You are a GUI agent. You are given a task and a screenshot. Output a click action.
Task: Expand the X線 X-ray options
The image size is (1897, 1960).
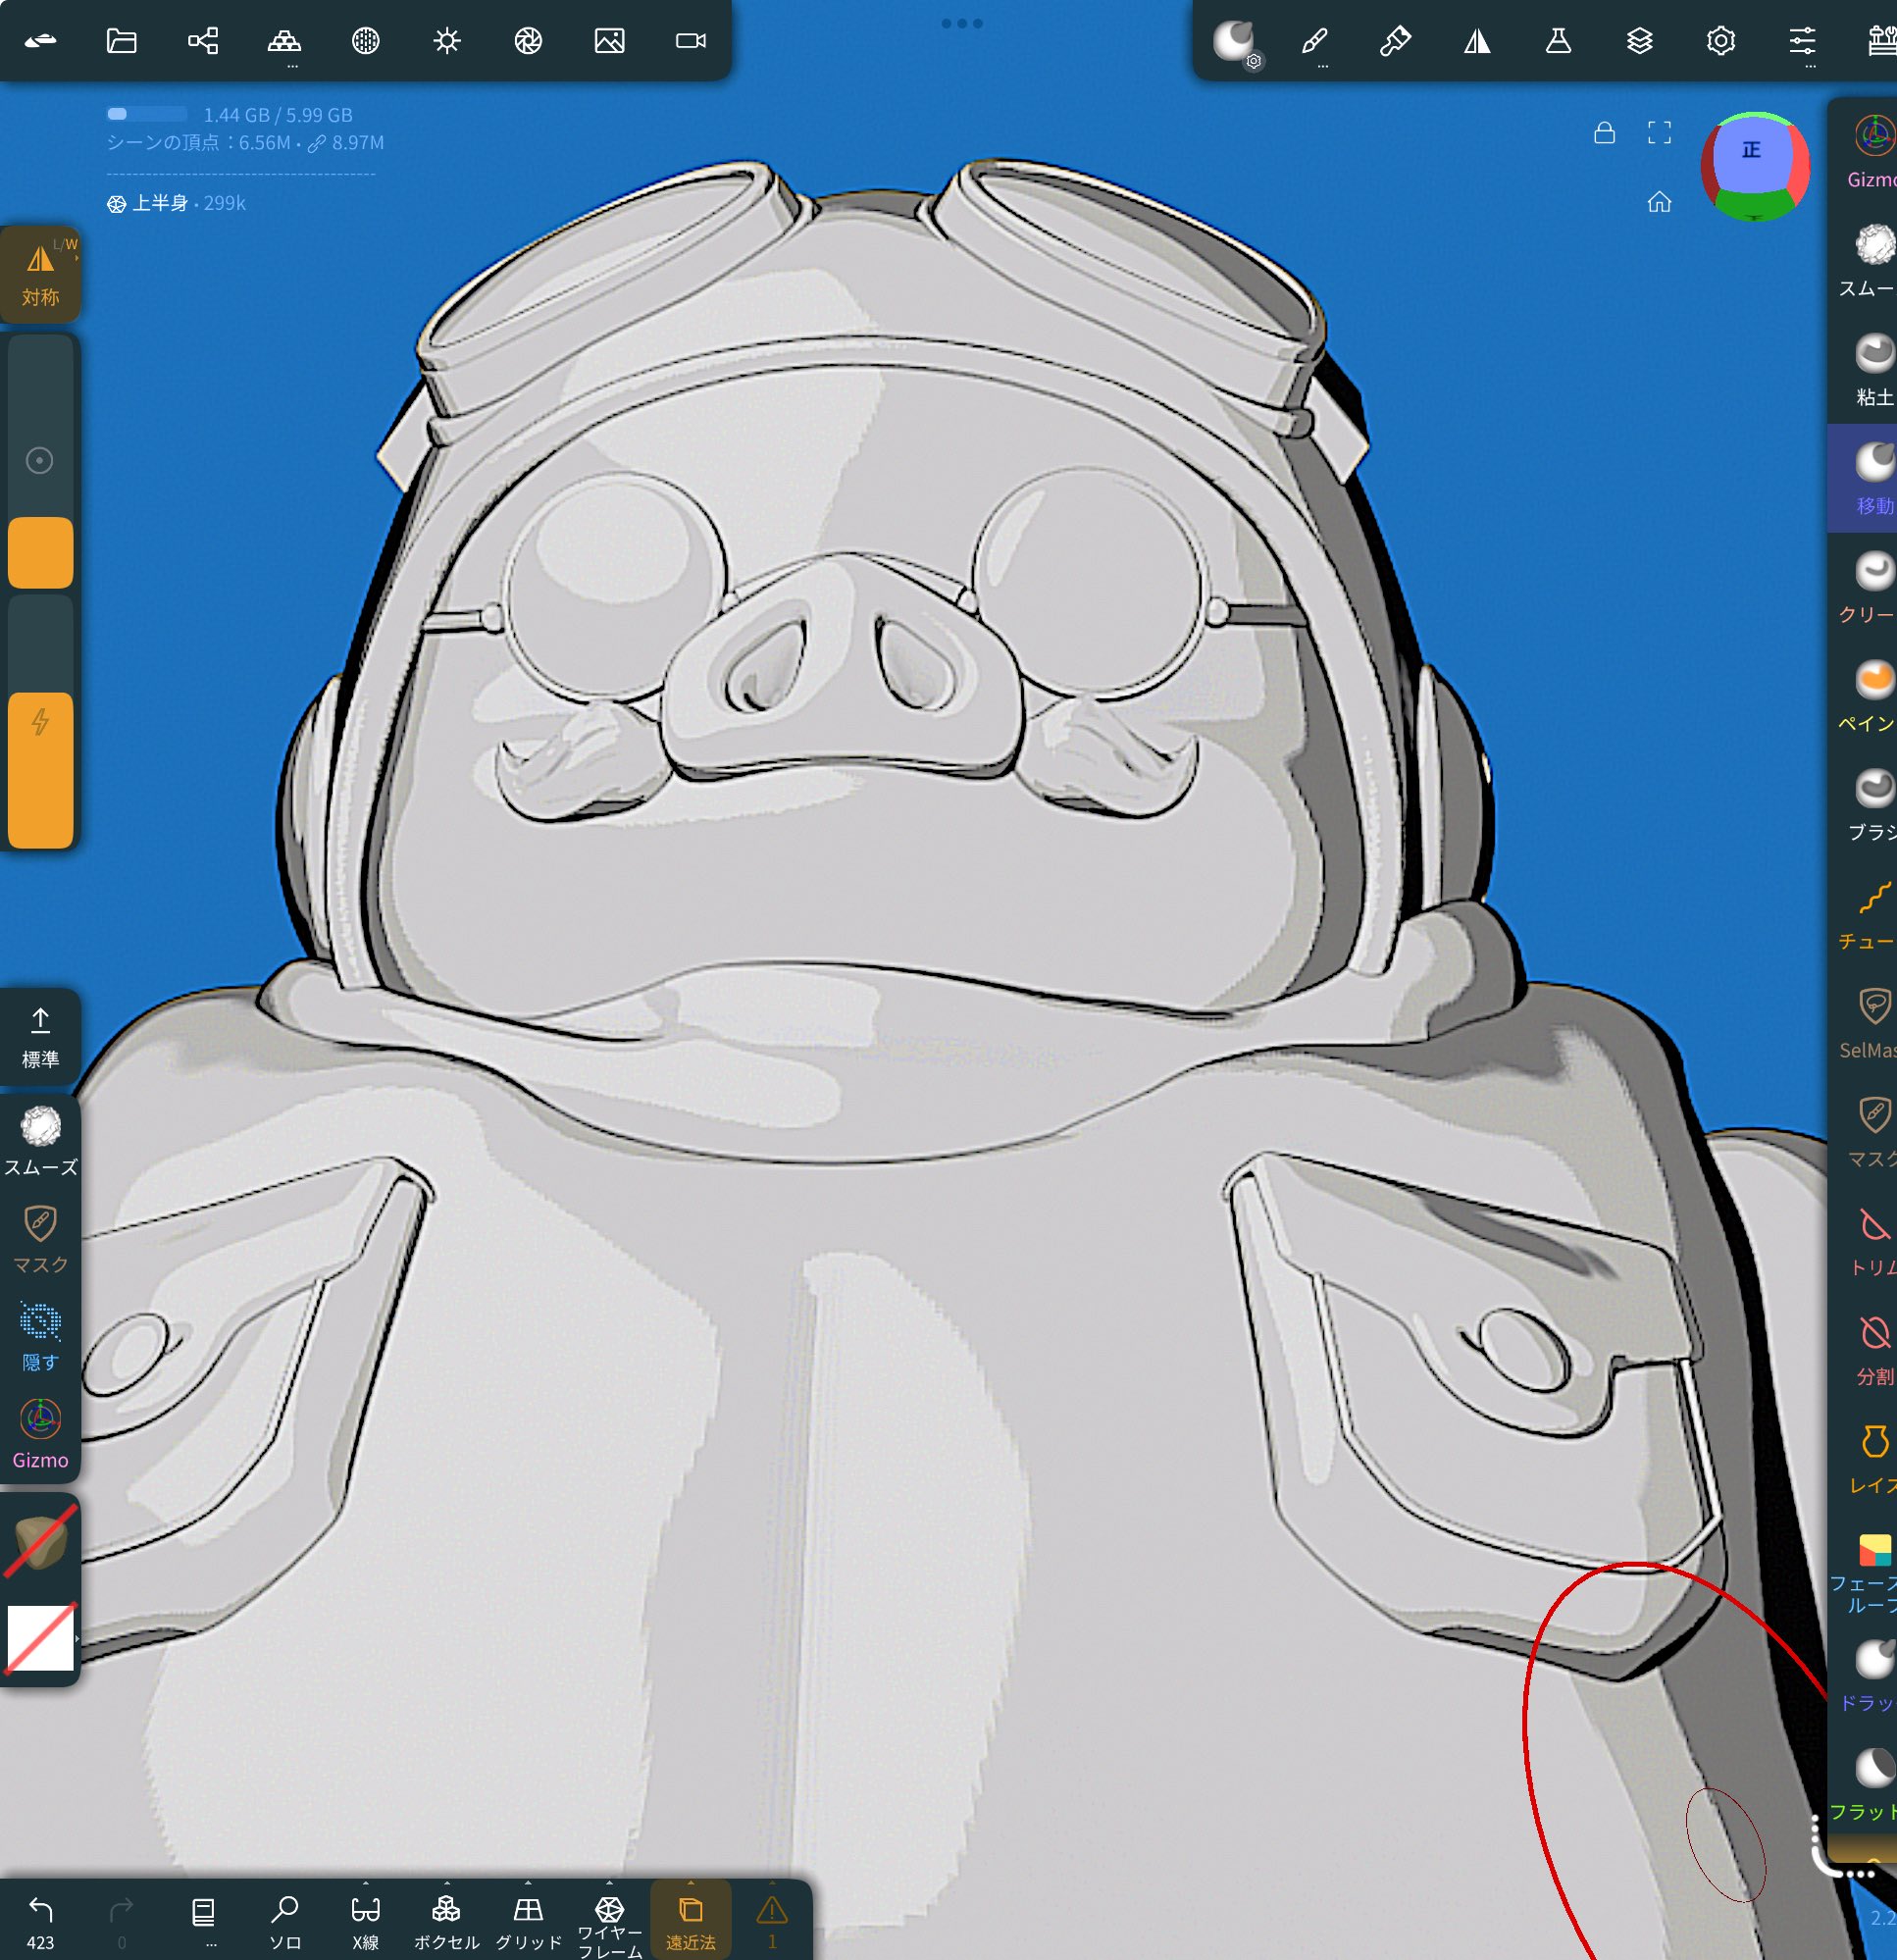pyautogui.click(x=365, y=1883)
